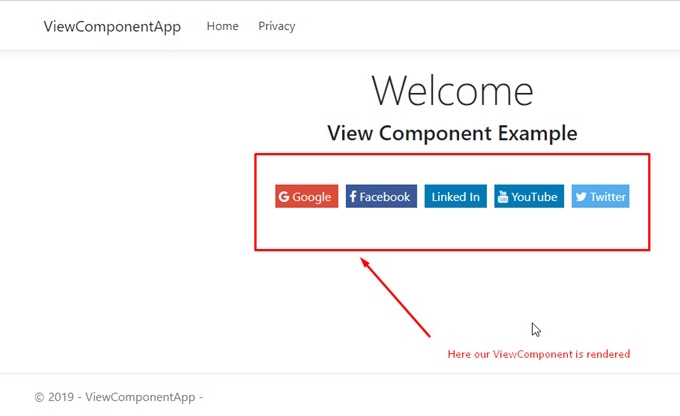Click the red annotation arrow
This screenshot has width=680, height=416.
click(395, 296)
